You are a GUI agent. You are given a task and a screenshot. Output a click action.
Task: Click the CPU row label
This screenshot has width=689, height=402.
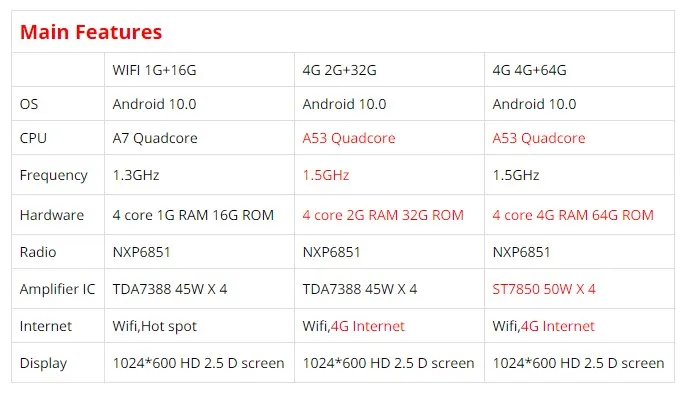click(34, 138)
